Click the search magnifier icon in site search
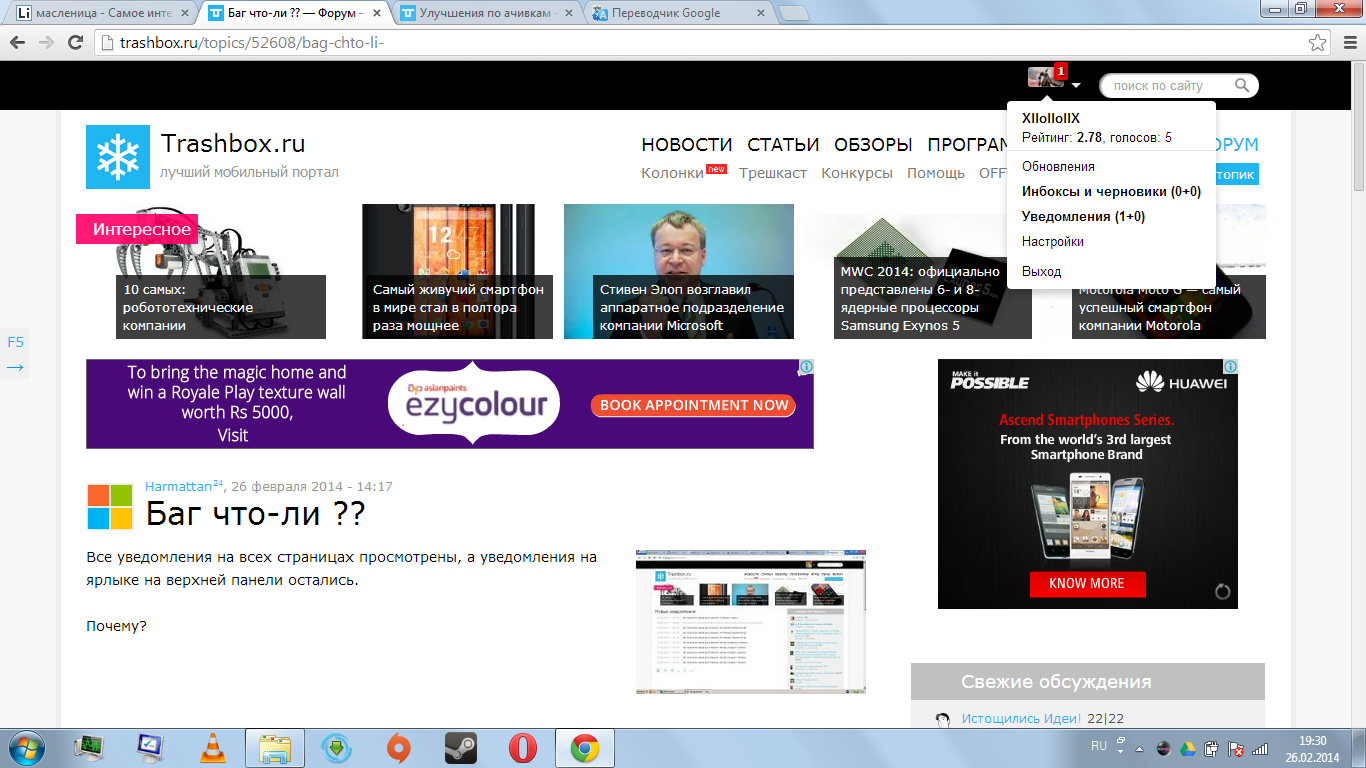Viewport: 1366px width, 768px height. [x=1242, y=86]
